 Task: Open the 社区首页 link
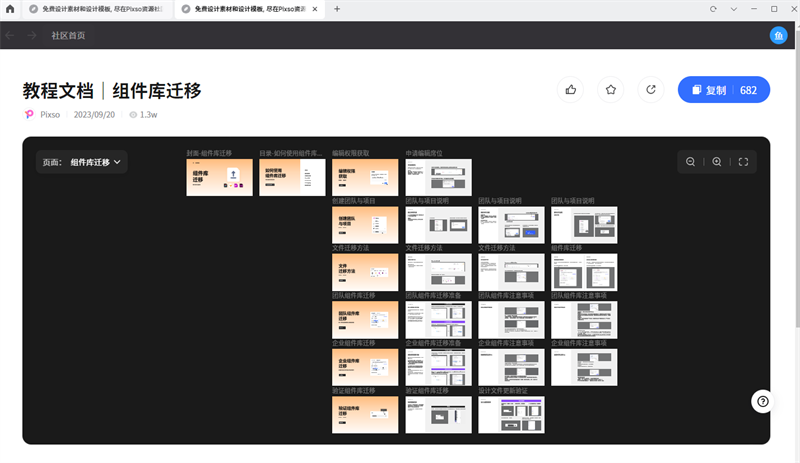(x=68, y=35)
